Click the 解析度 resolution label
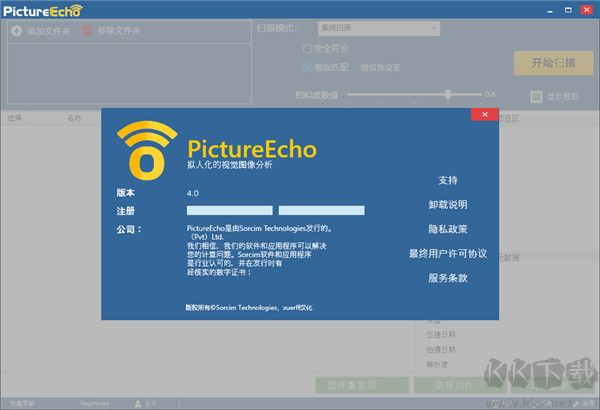The image size is (600, 410). point(437,364)
